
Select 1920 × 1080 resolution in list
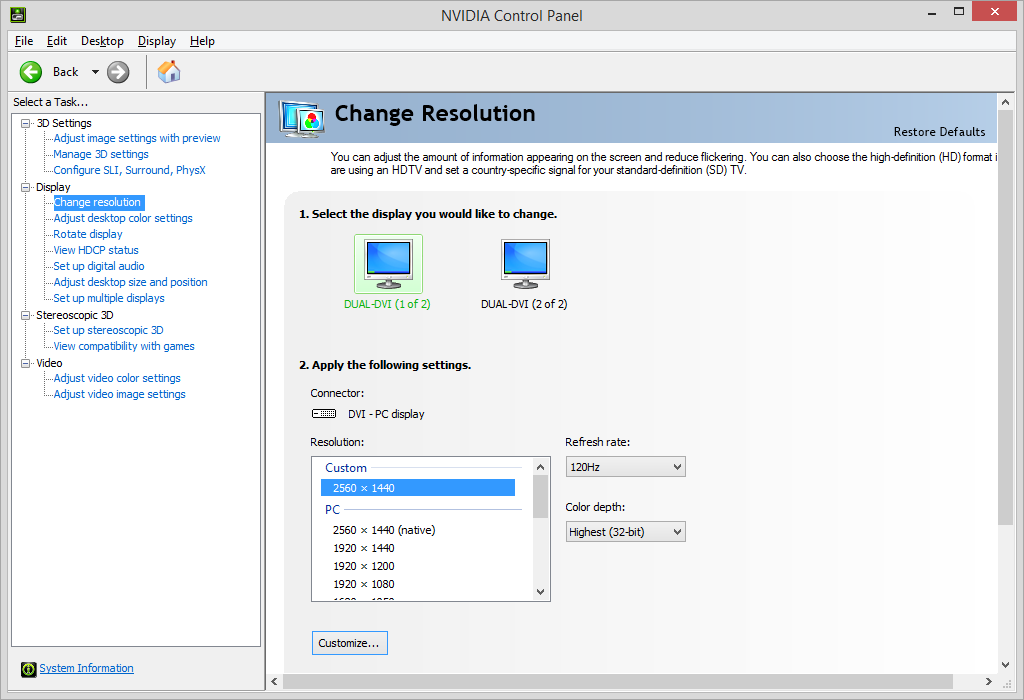364,584
